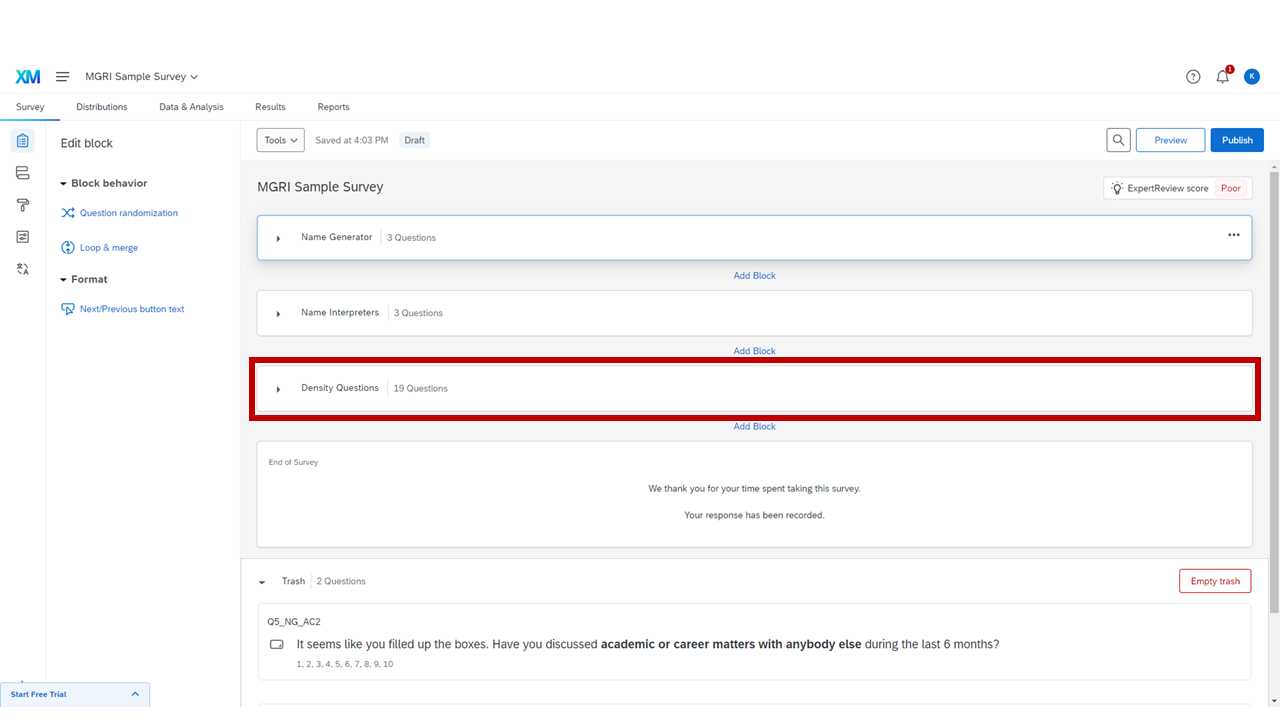
Task: Expand the Name Generator block
Action: click(x=278, y=238)
